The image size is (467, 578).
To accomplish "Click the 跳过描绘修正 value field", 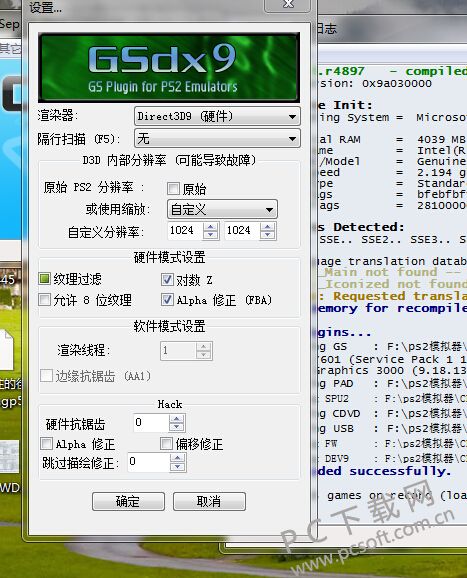I will coord(149,463).
